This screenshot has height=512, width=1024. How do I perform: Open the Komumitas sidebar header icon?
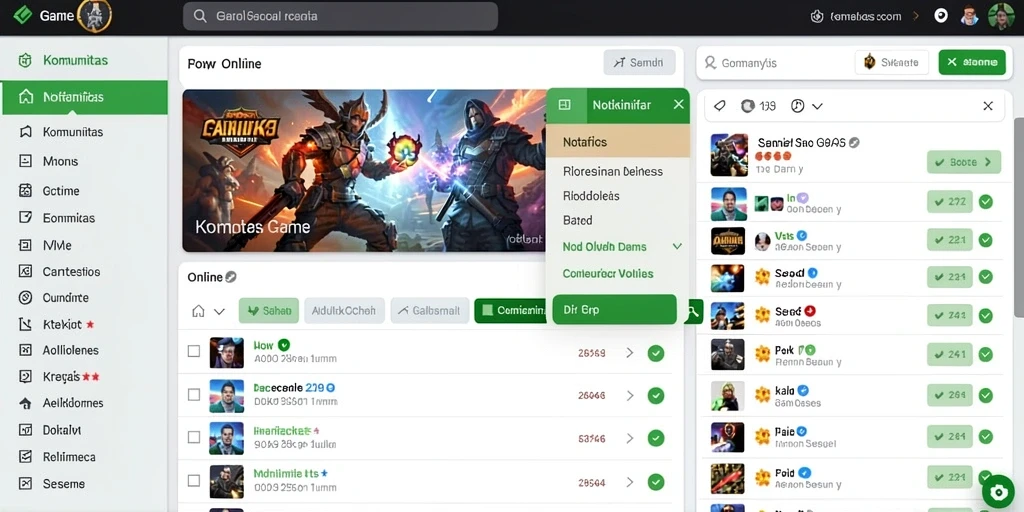[x=25, y=61]
